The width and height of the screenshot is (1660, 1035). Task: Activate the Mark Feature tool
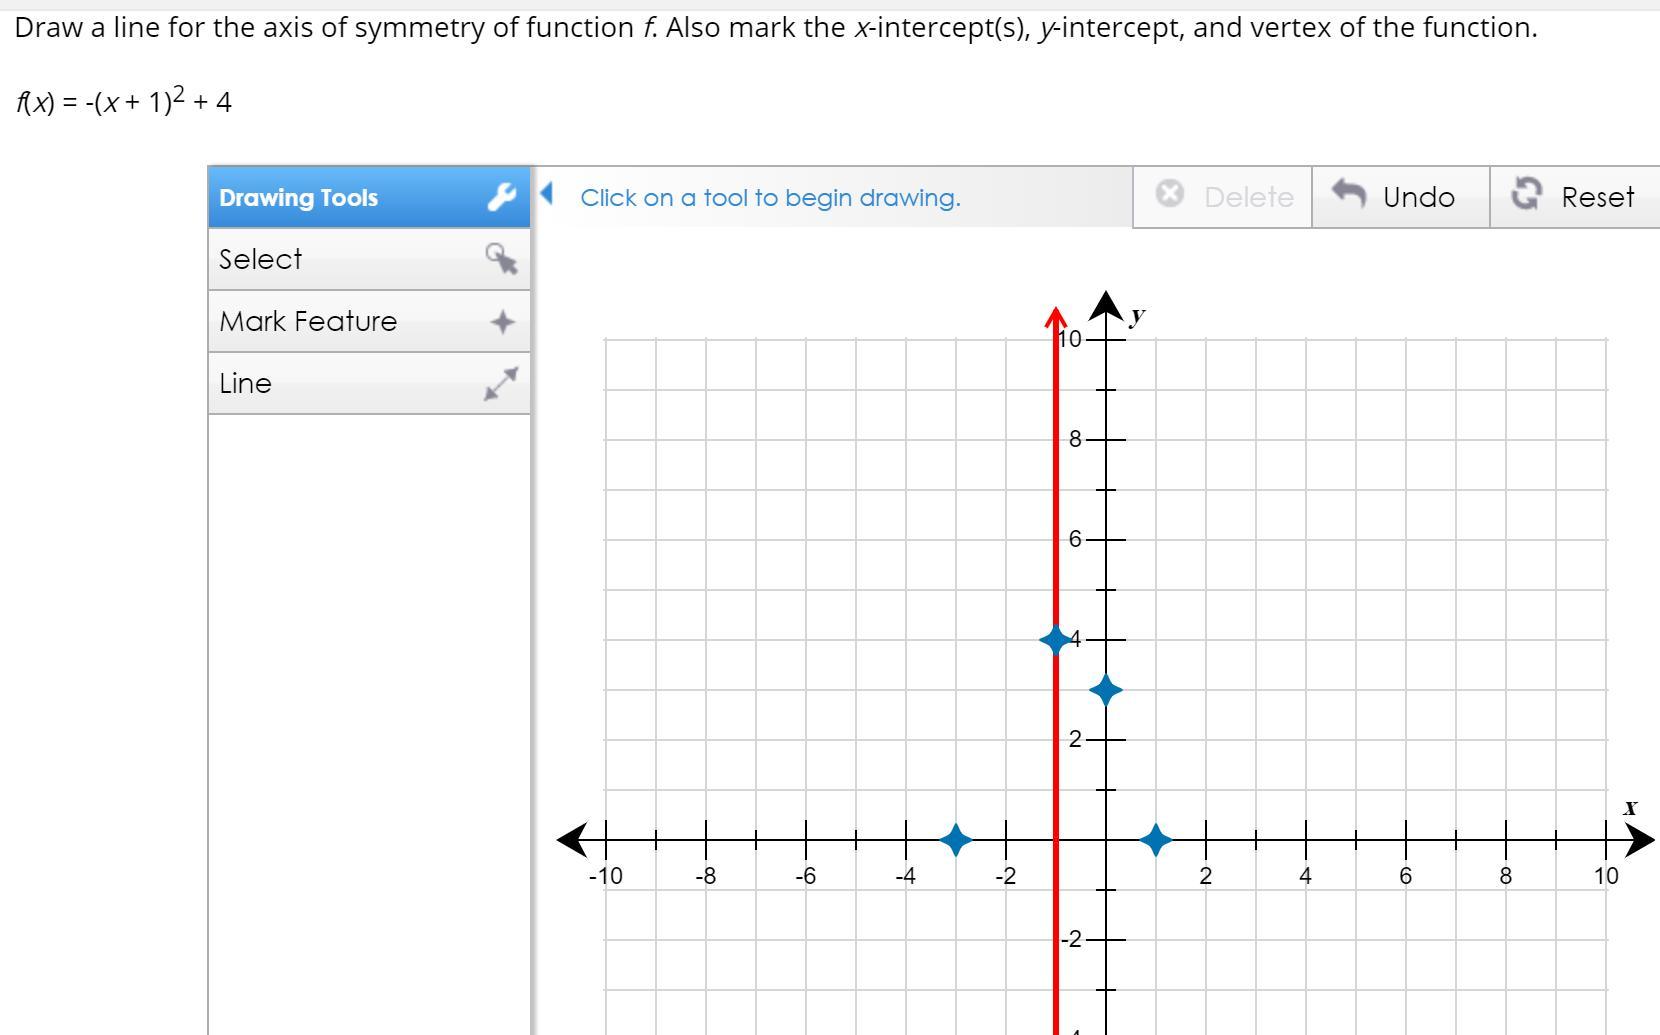tap(308, 322)
